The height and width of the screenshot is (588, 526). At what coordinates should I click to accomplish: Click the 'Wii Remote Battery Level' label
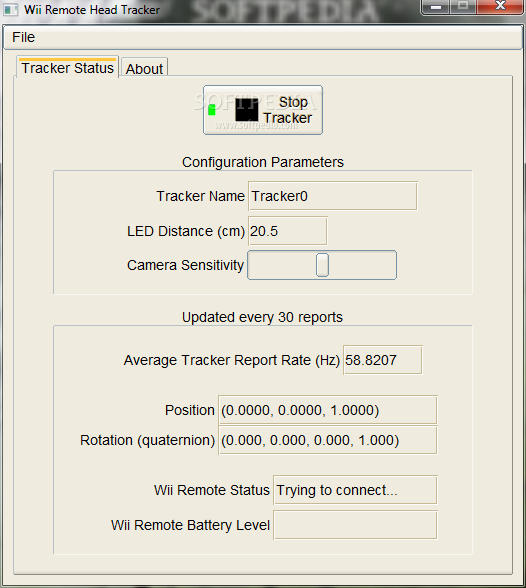pyautogui.click(x=190, y=525)
